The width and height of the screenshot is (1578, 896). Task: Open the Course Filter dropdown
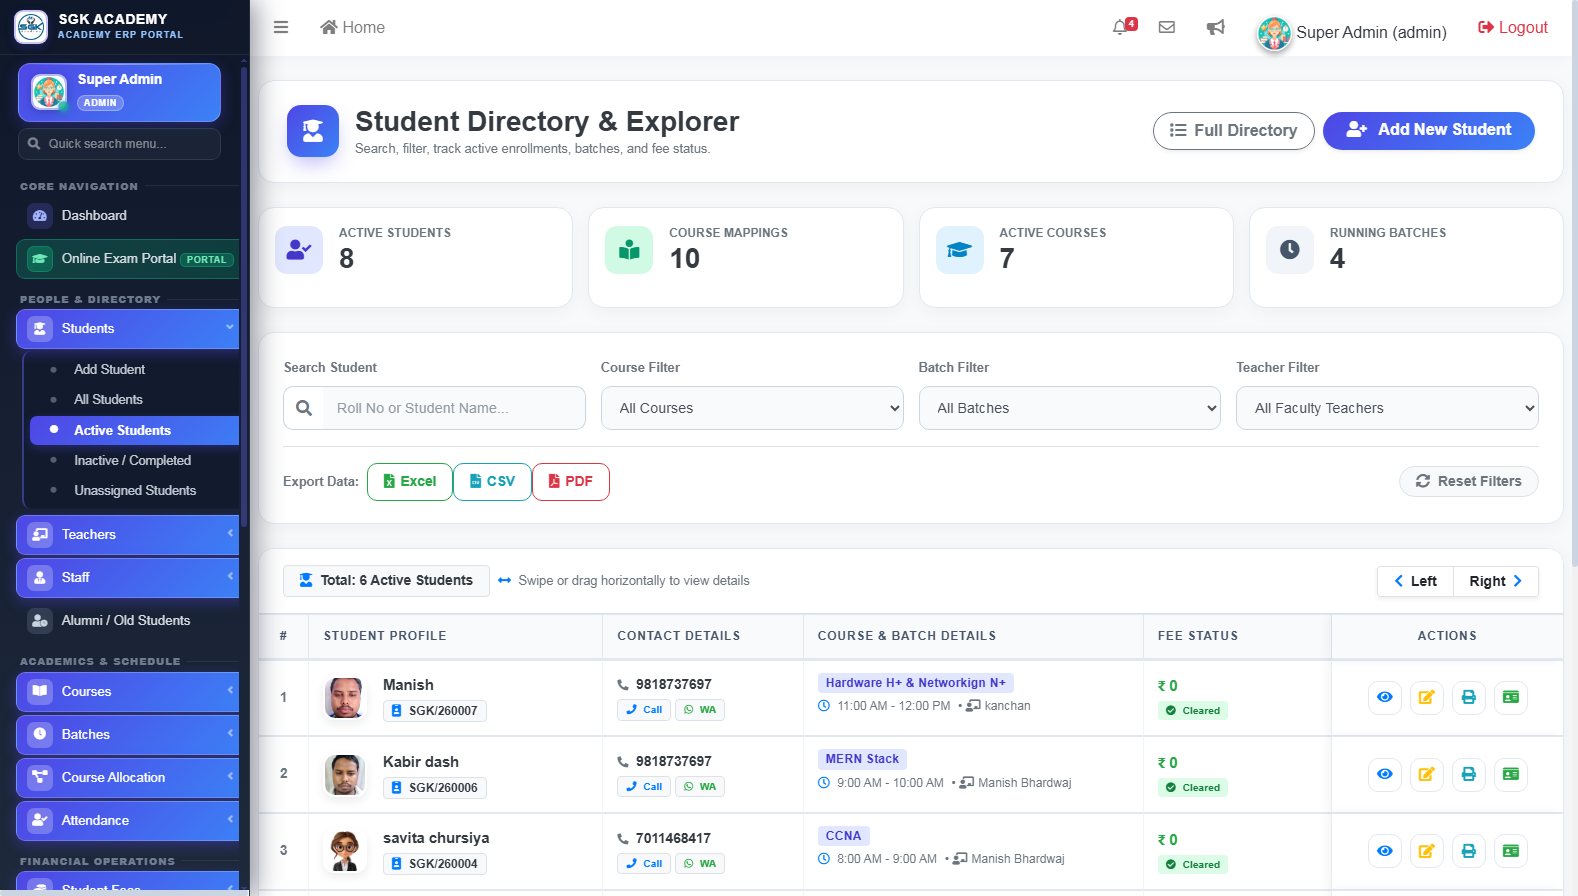point(752,408)
